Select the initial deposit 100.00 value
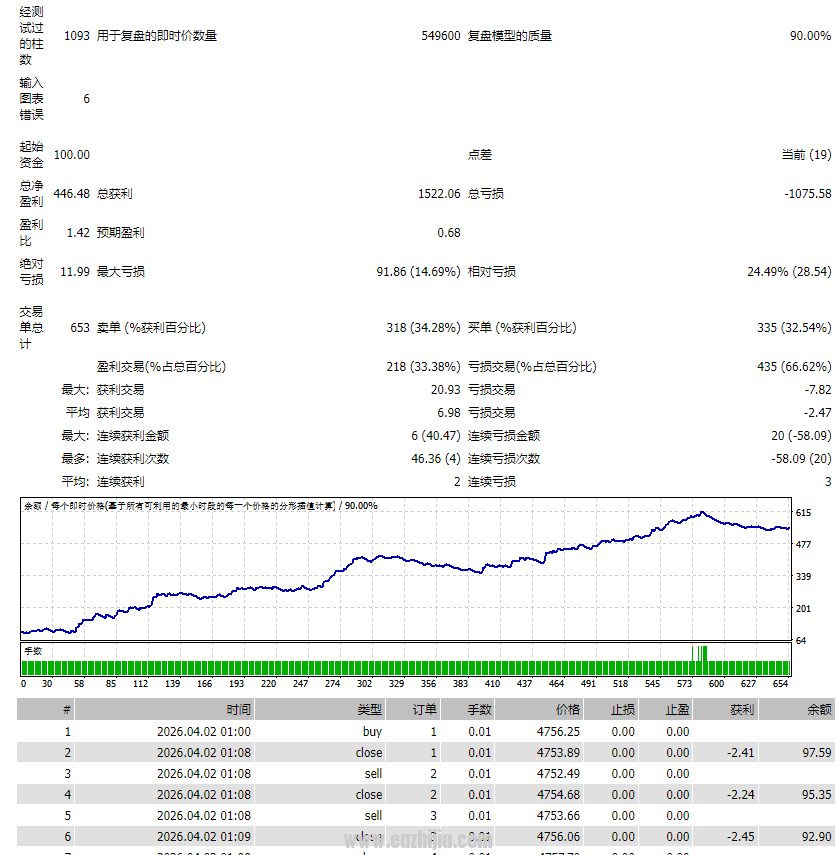The image size is (836, 855). click(x=71, y=155)
